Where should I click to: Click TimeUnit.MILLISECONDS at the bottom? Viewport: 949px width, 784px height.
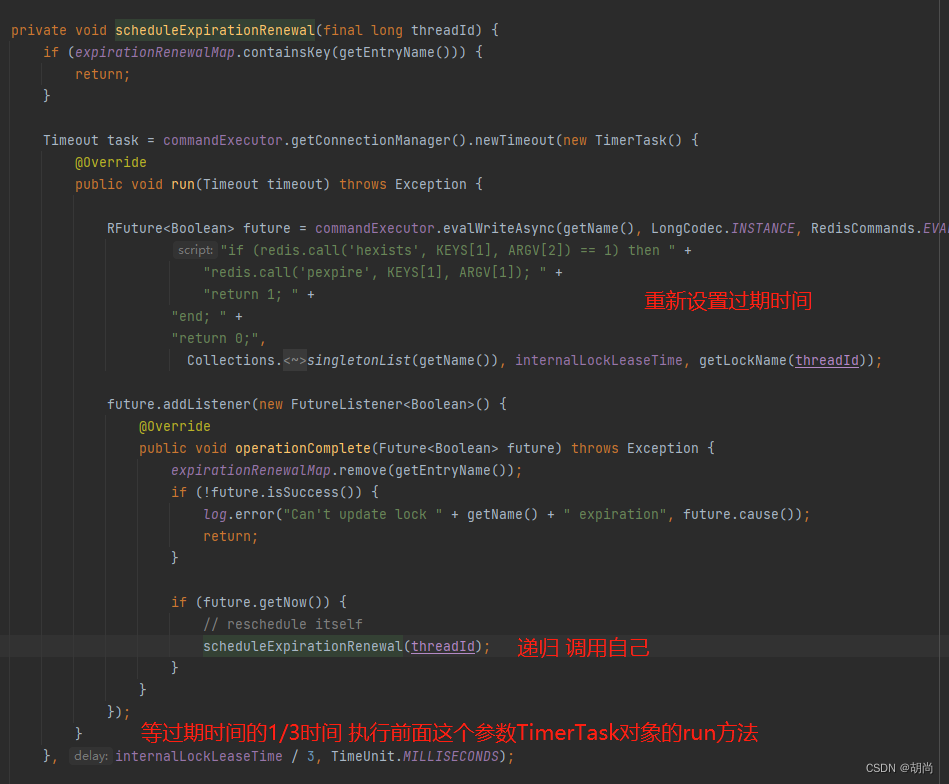pyautogui.click(x=415, y=757)
